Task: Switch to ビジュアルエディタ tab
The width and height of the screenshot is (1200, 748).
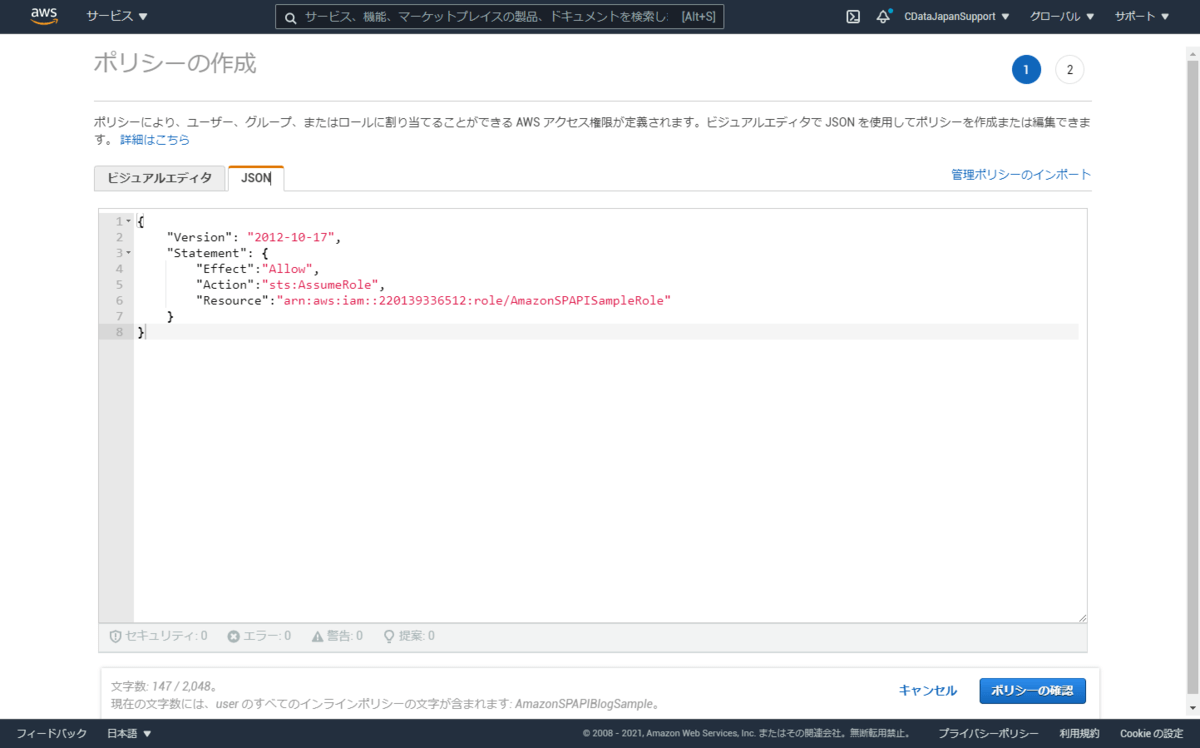Action: pos(159,178)
